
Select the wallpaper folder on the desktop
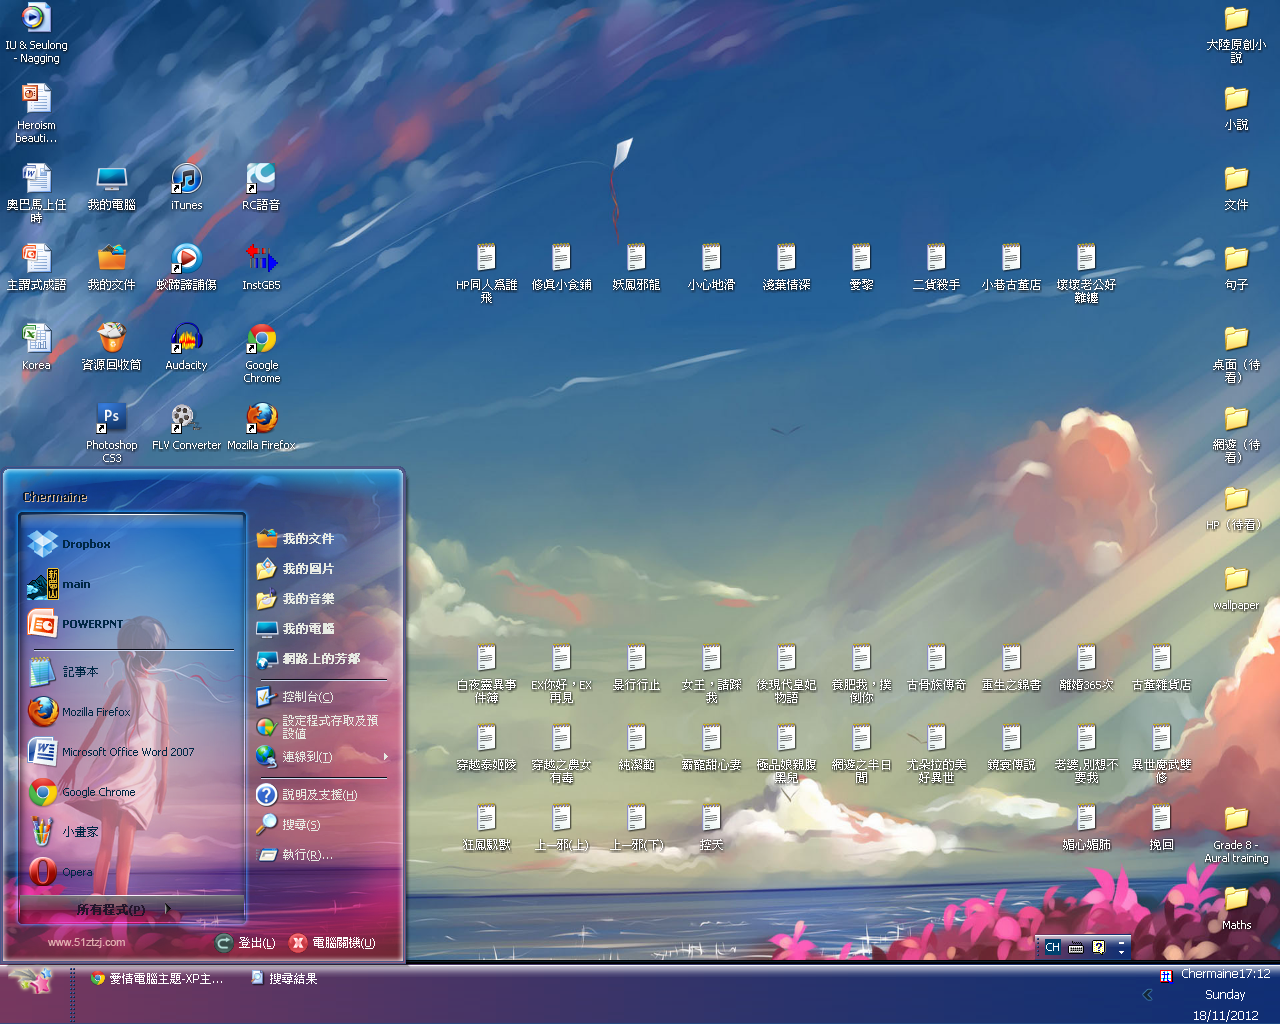point(1236,582)
